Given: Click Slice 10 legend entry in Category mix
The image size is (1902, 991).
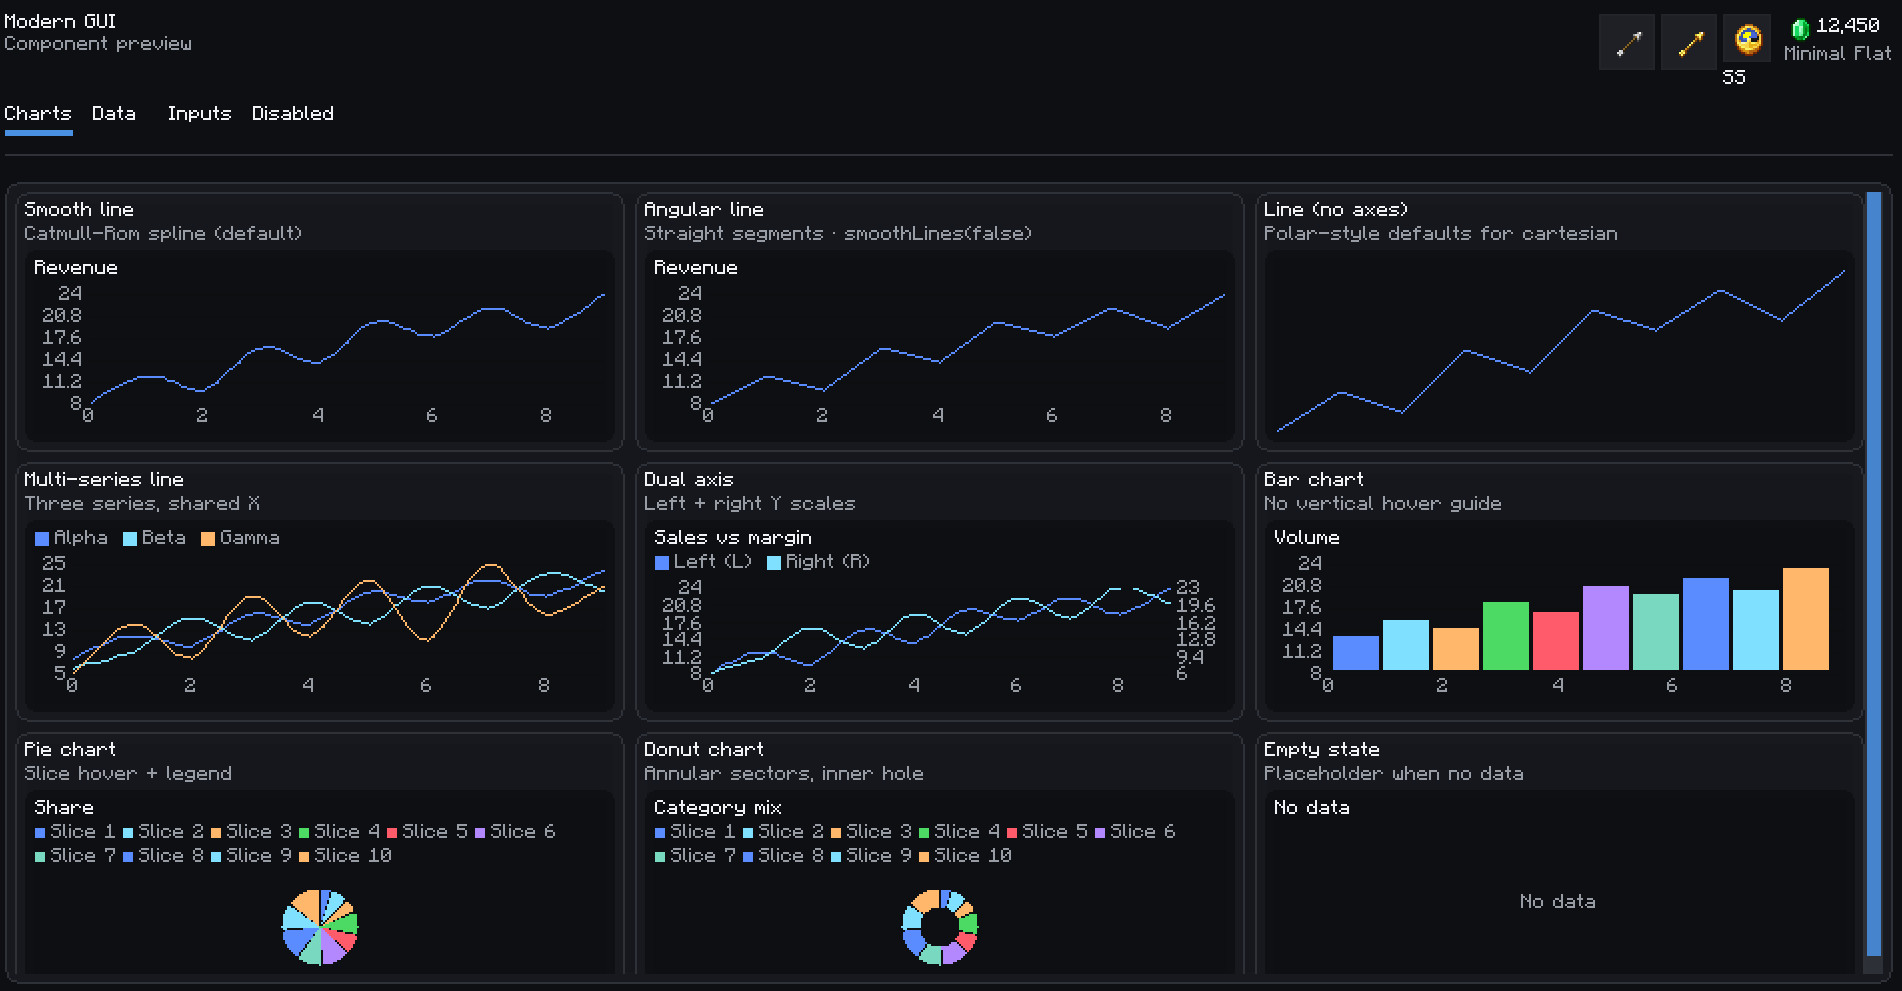Looking at the screenshot, I should (965, 856).
